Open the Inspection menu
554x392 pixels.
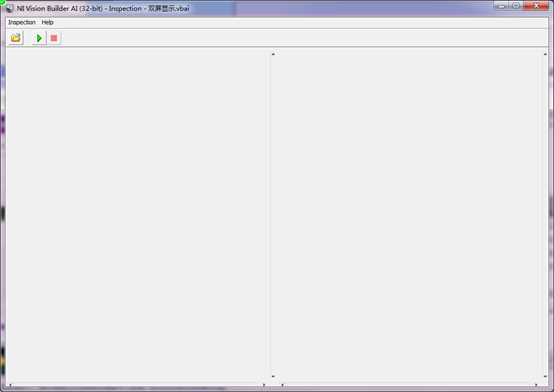[22, 22]
